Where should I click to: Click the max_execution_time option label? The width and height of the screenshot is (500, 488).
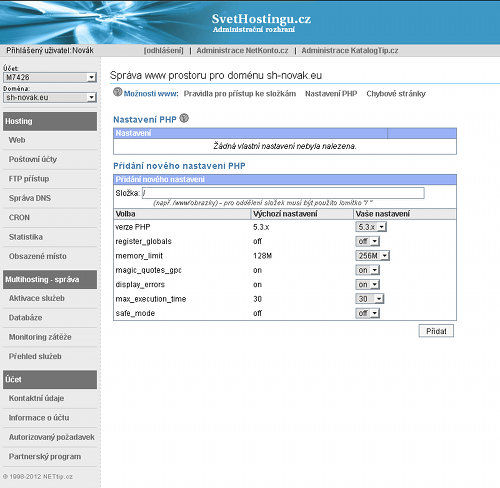point(151,299)
